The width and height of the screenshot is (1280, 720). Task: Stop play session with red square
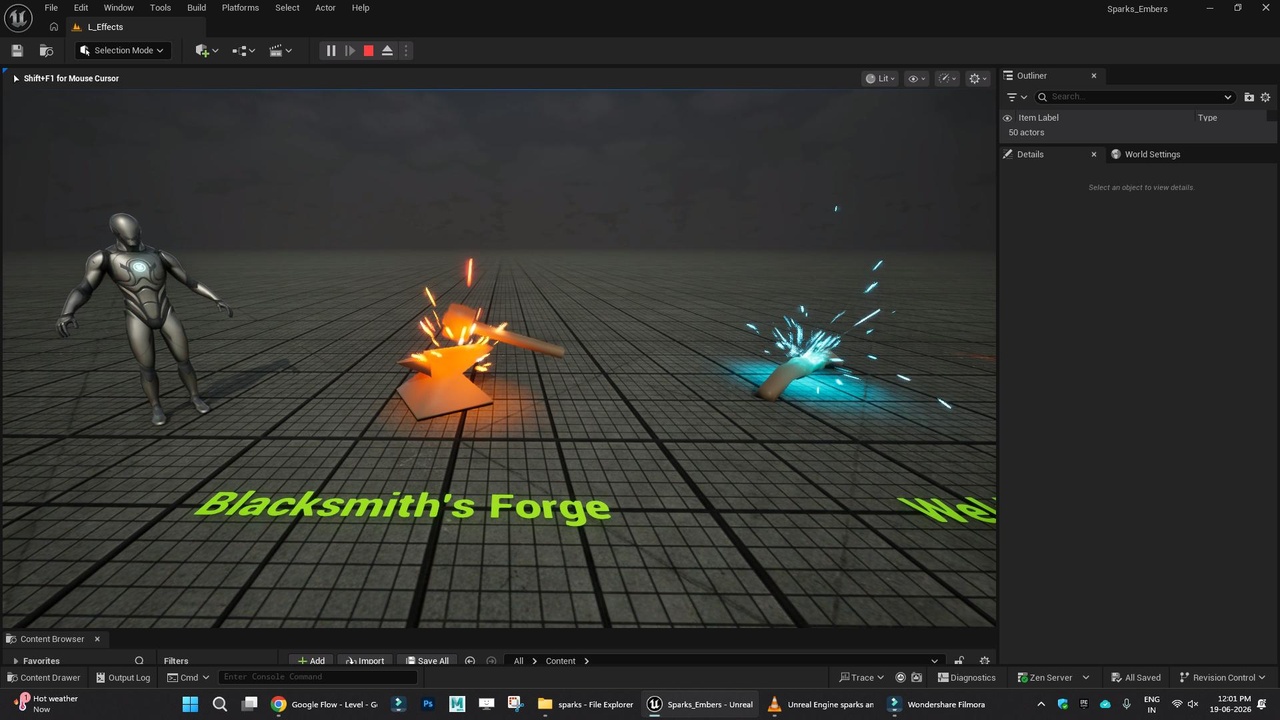368,50
